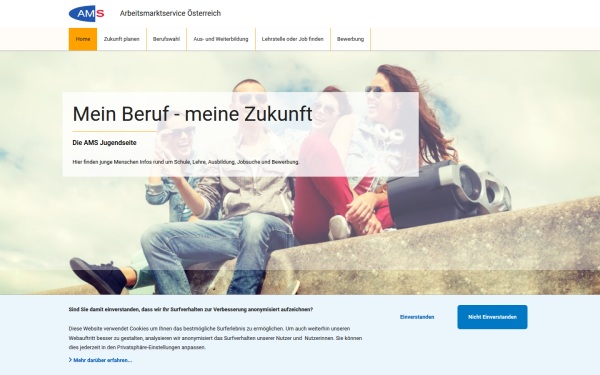This screenshot has height=375, width=600.
Task: Click the cookie paragraph starting Diese Website verwendet
Action: pos(215,338)
